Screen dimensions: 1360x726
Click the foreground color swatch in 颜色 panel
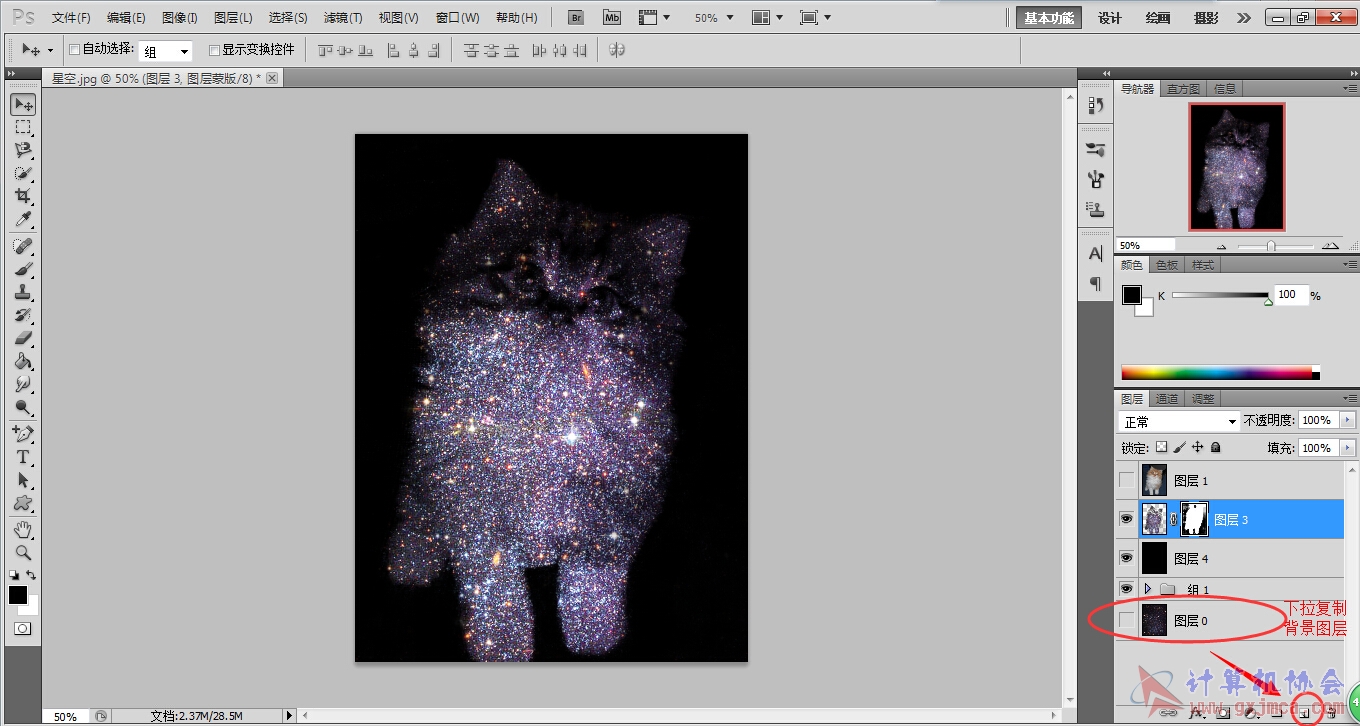click(x=1132, y=295)
